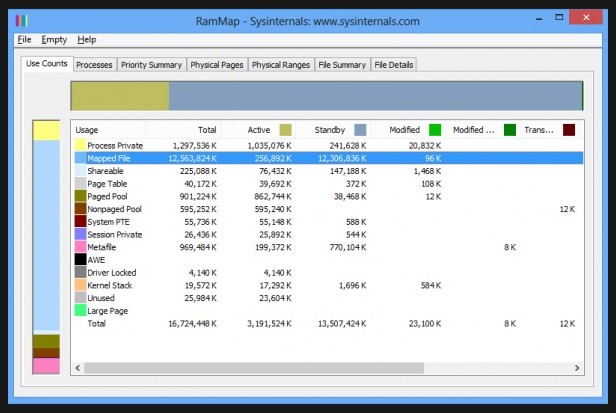
Task: Click the Kernel Stack orange color box
Action: tap(81, 285)
